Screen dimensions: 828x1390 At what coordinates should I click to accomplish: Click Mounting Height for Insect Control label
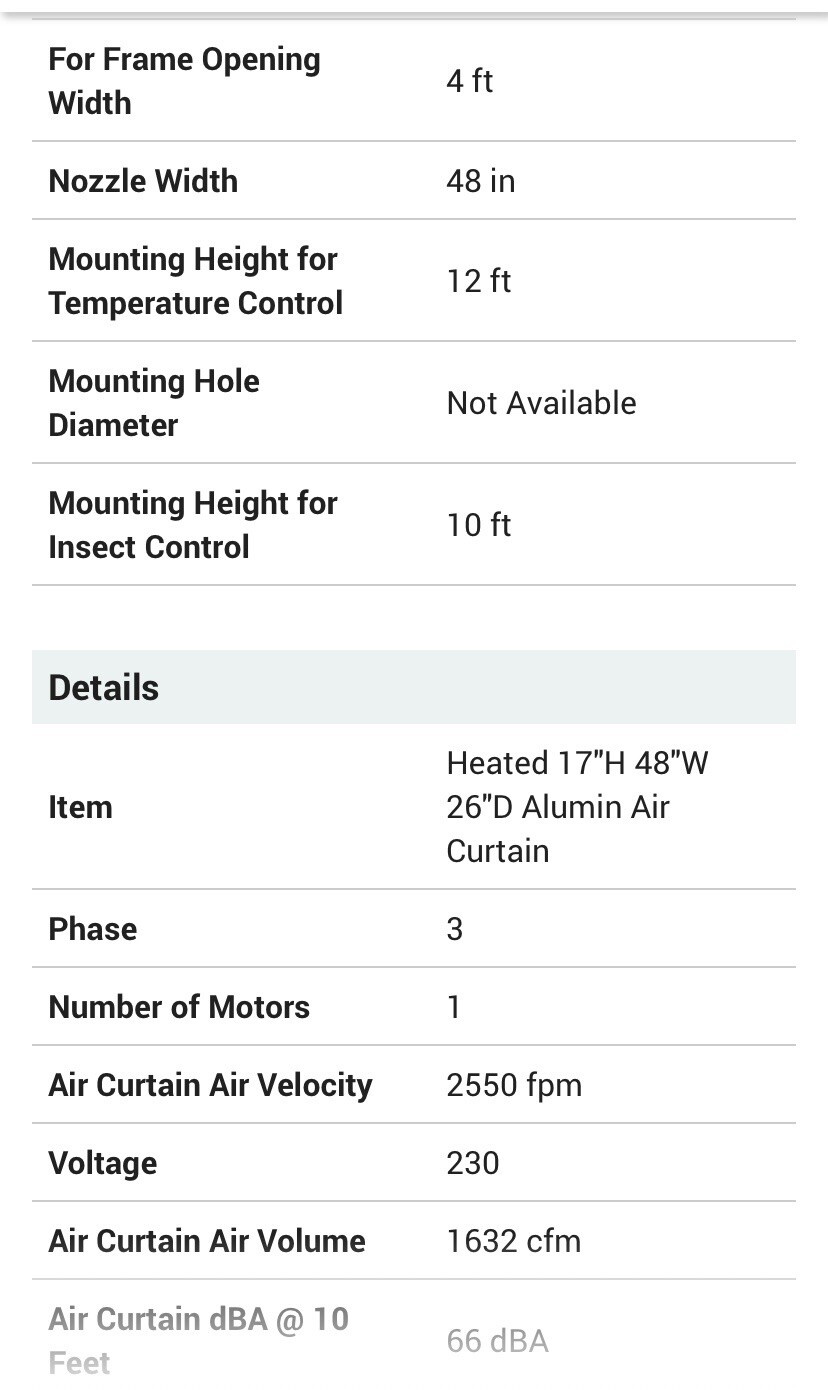pos(193,525)
